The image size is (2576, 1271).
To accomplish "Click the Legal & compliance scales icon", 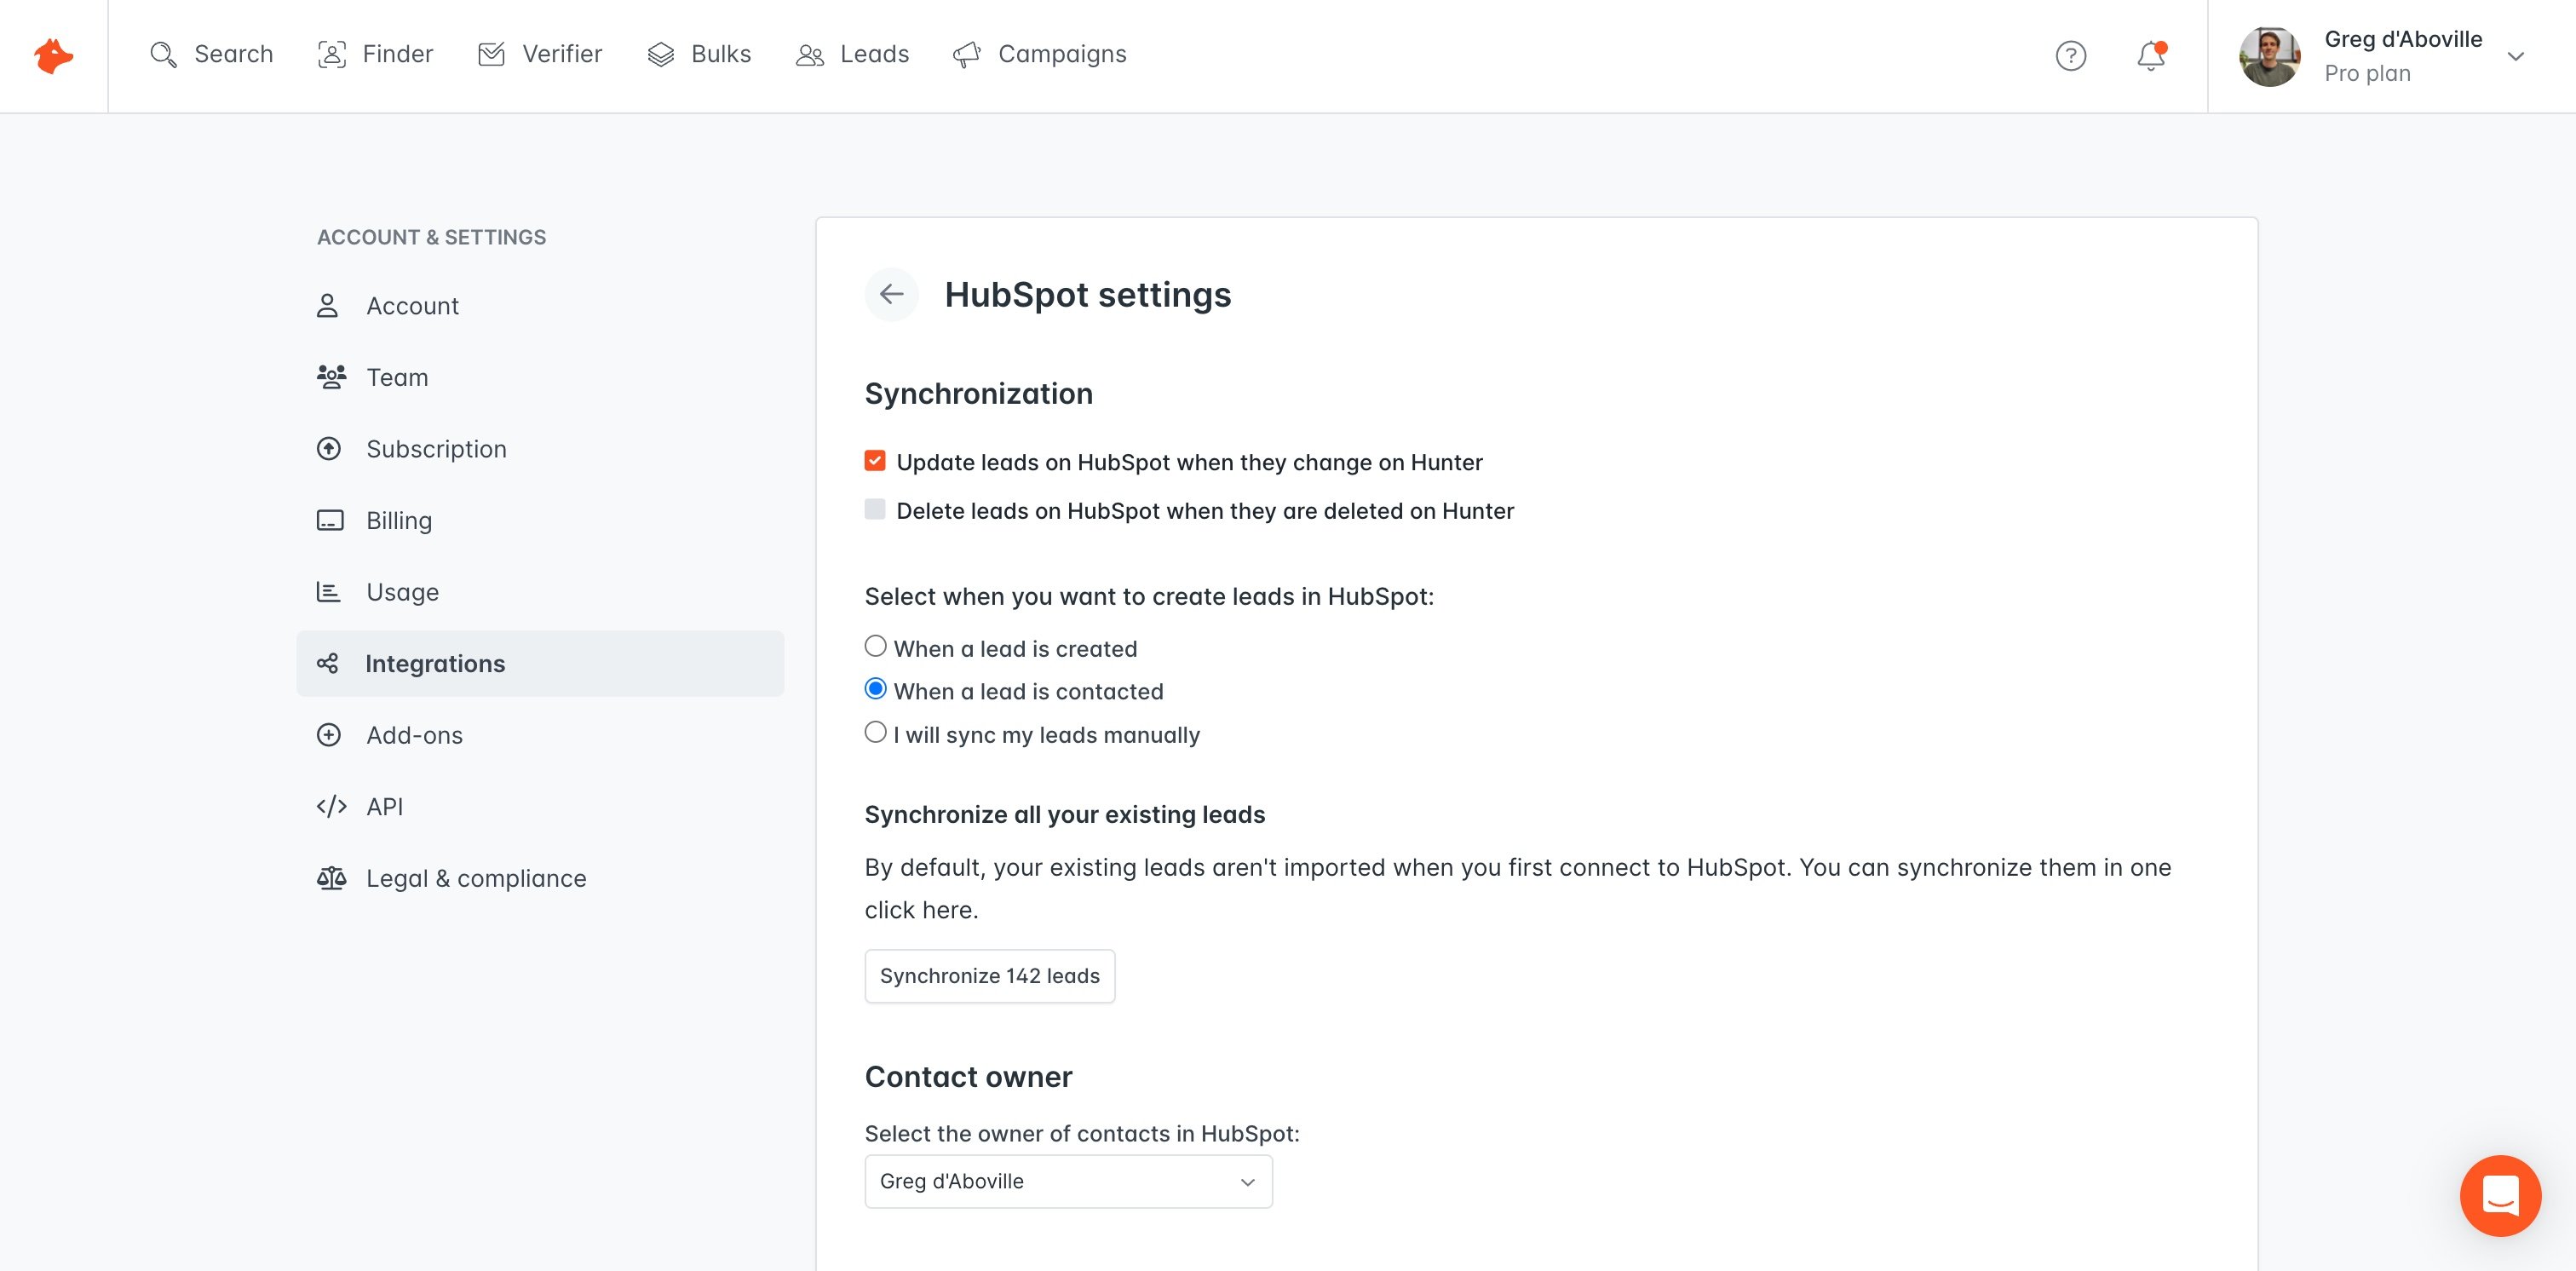I will 331,878.
